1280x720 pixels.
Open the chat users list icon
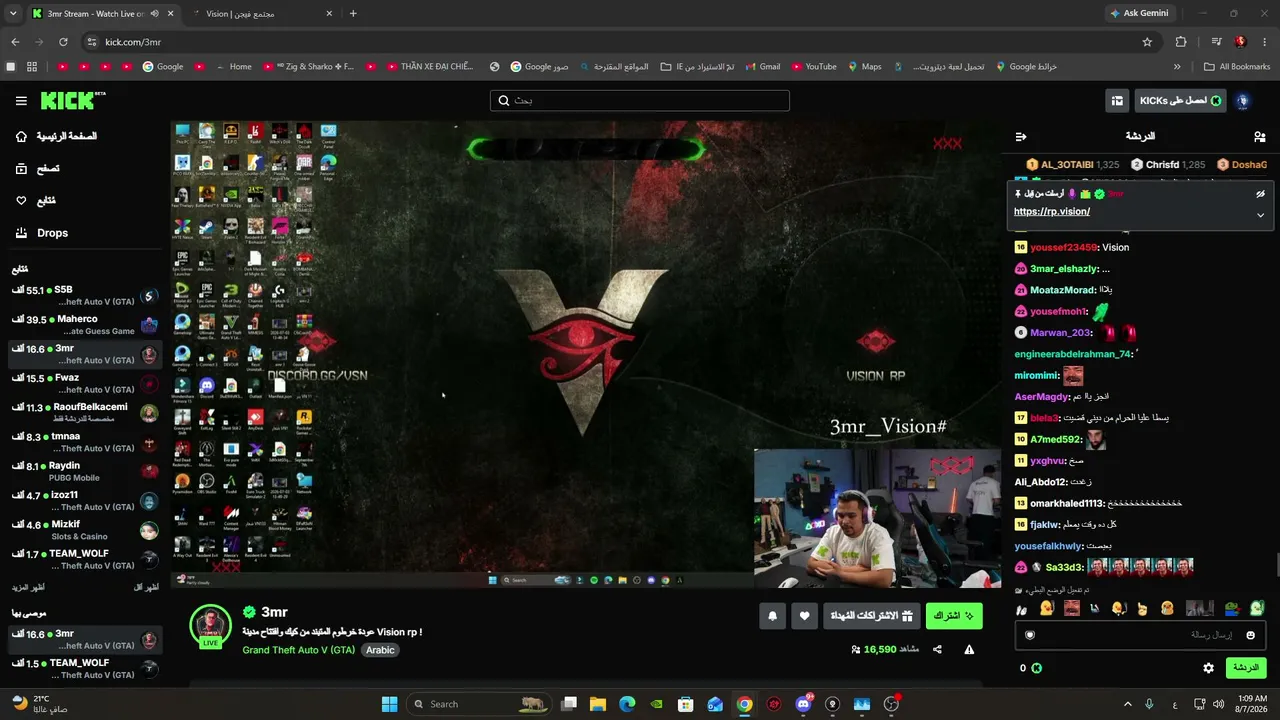pos(1259,136)
